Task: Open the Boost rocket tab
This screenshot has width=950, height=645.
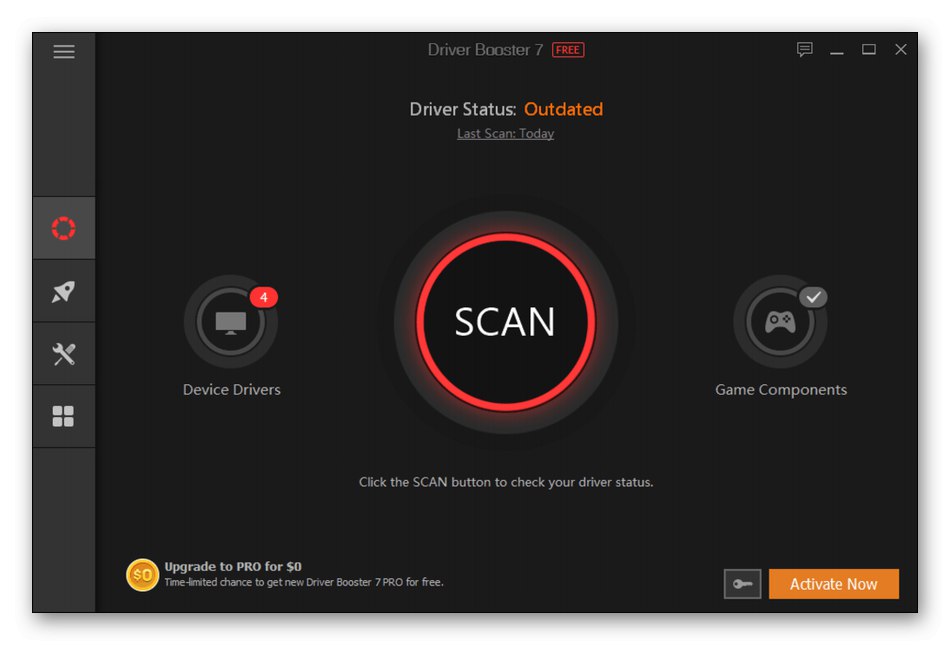Action: [64, 291]
